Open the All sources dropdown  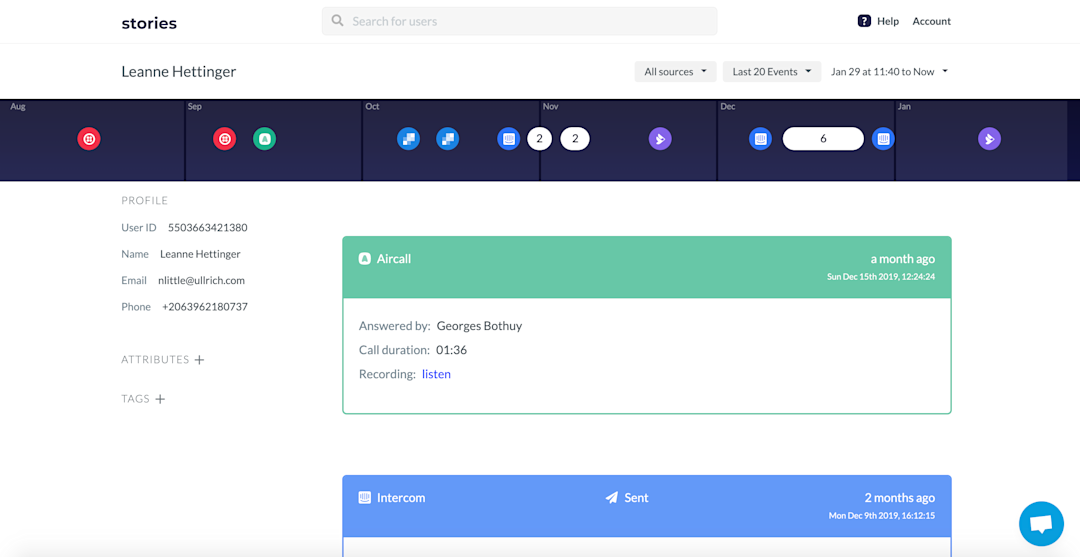click(676, 72)
